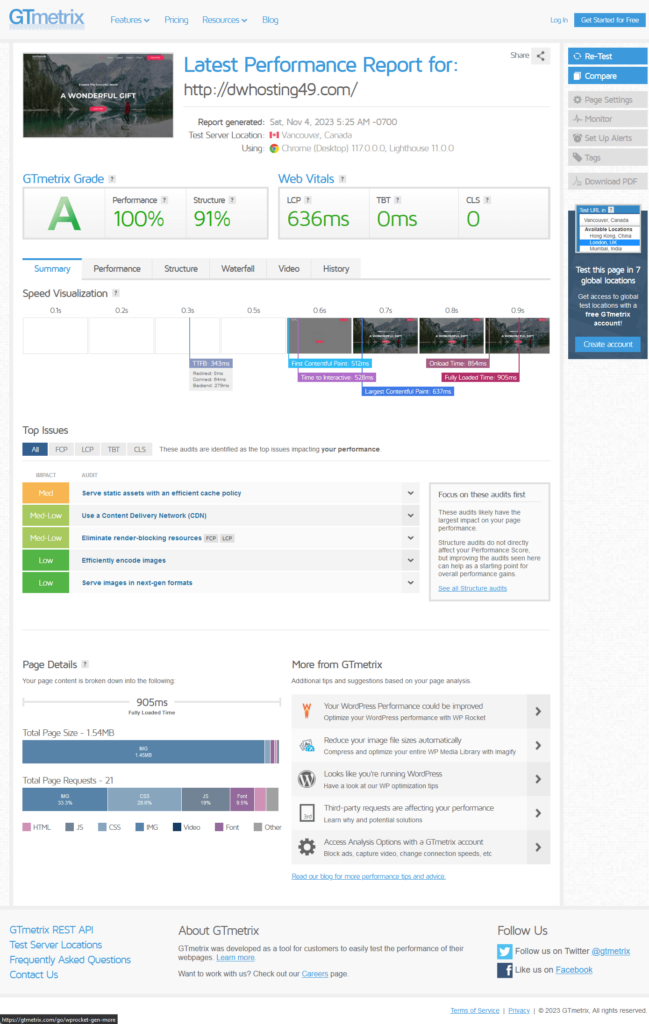
Task: Click the GTmetrix Grade help question mark
Action: pyautogui.click(x=112, y=179)
